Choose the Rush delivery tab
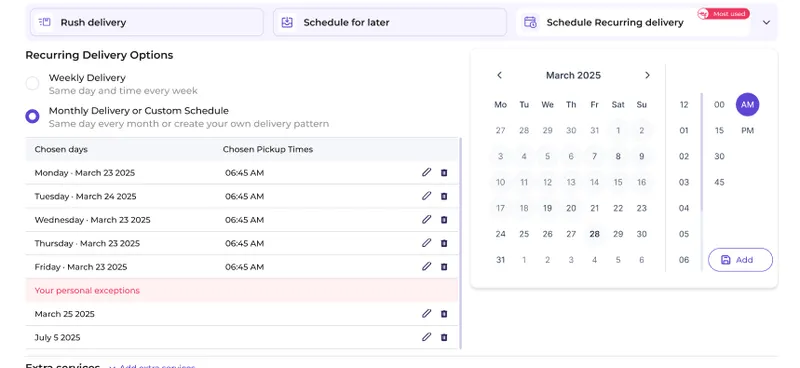The width and height of the screenshot is (800, 368). [147, 22]
